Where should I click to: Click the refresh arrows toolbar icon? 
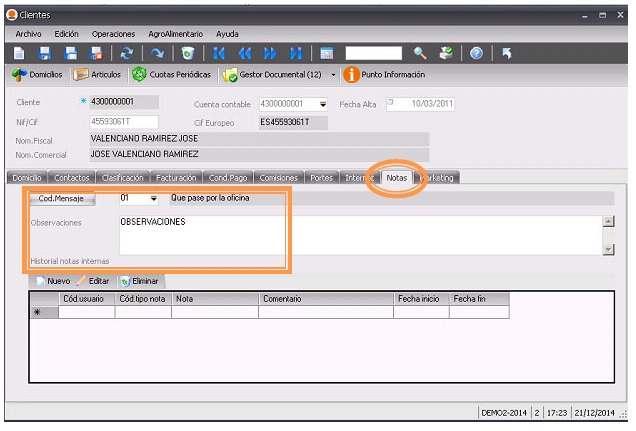pyautogui.click(x=126, y=53)
